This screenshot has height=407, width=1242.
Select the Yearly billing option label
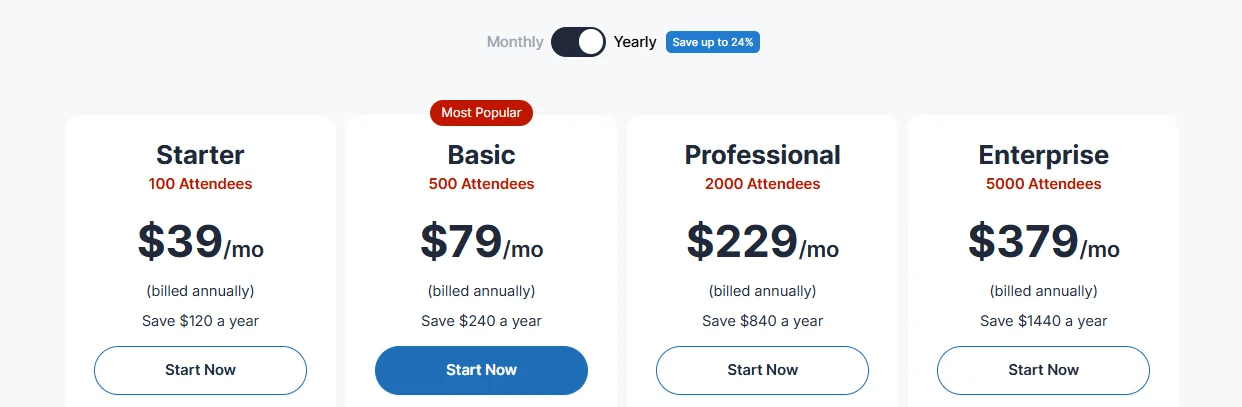(x=635, y=42)
